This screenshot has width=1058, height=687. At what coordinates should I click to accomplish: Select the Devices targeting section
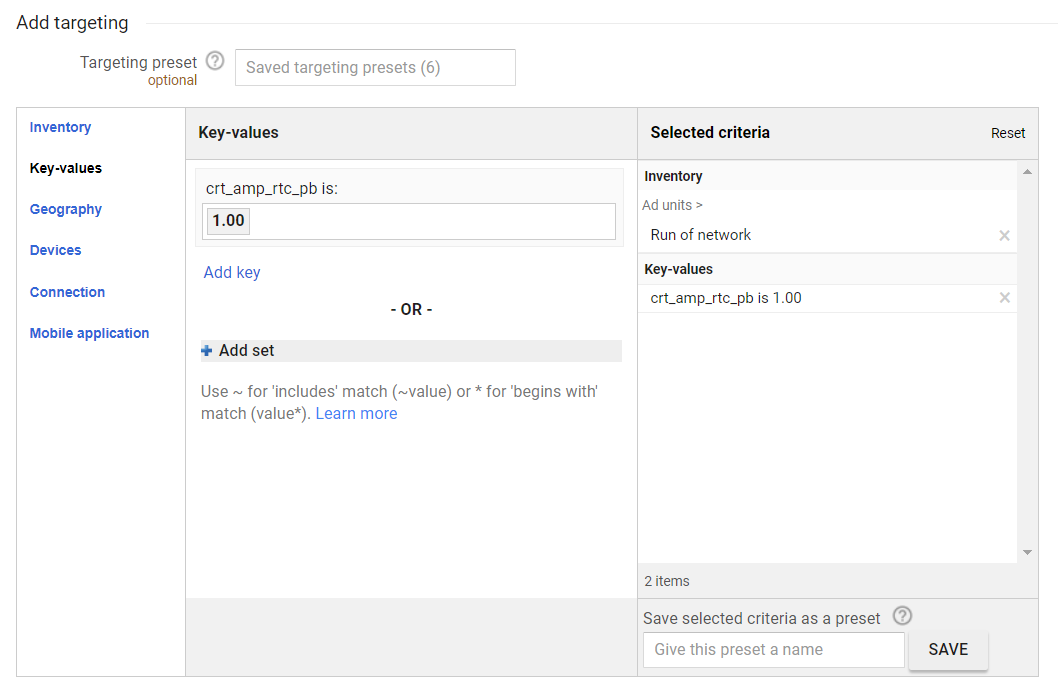tap(56, 250)
